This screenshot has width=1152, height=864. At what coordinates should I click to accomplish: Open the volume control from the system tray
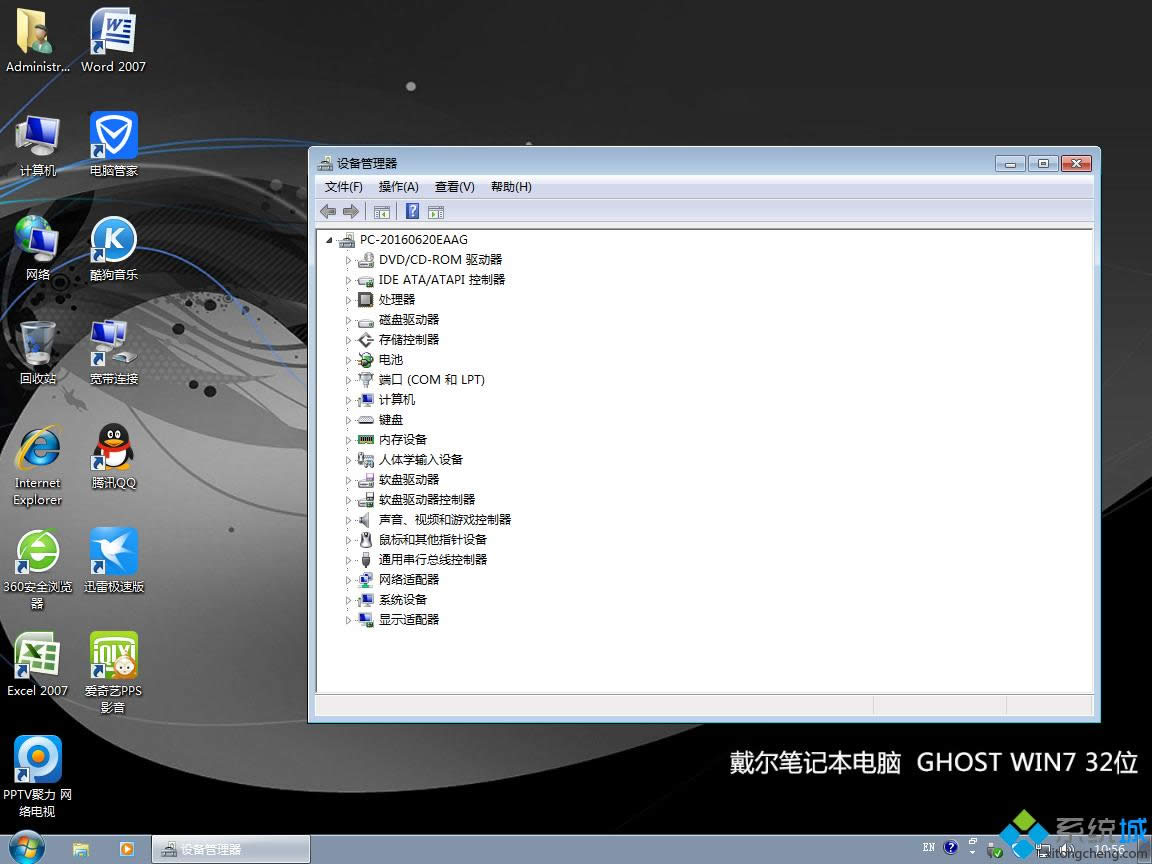tap(1067, 850)
